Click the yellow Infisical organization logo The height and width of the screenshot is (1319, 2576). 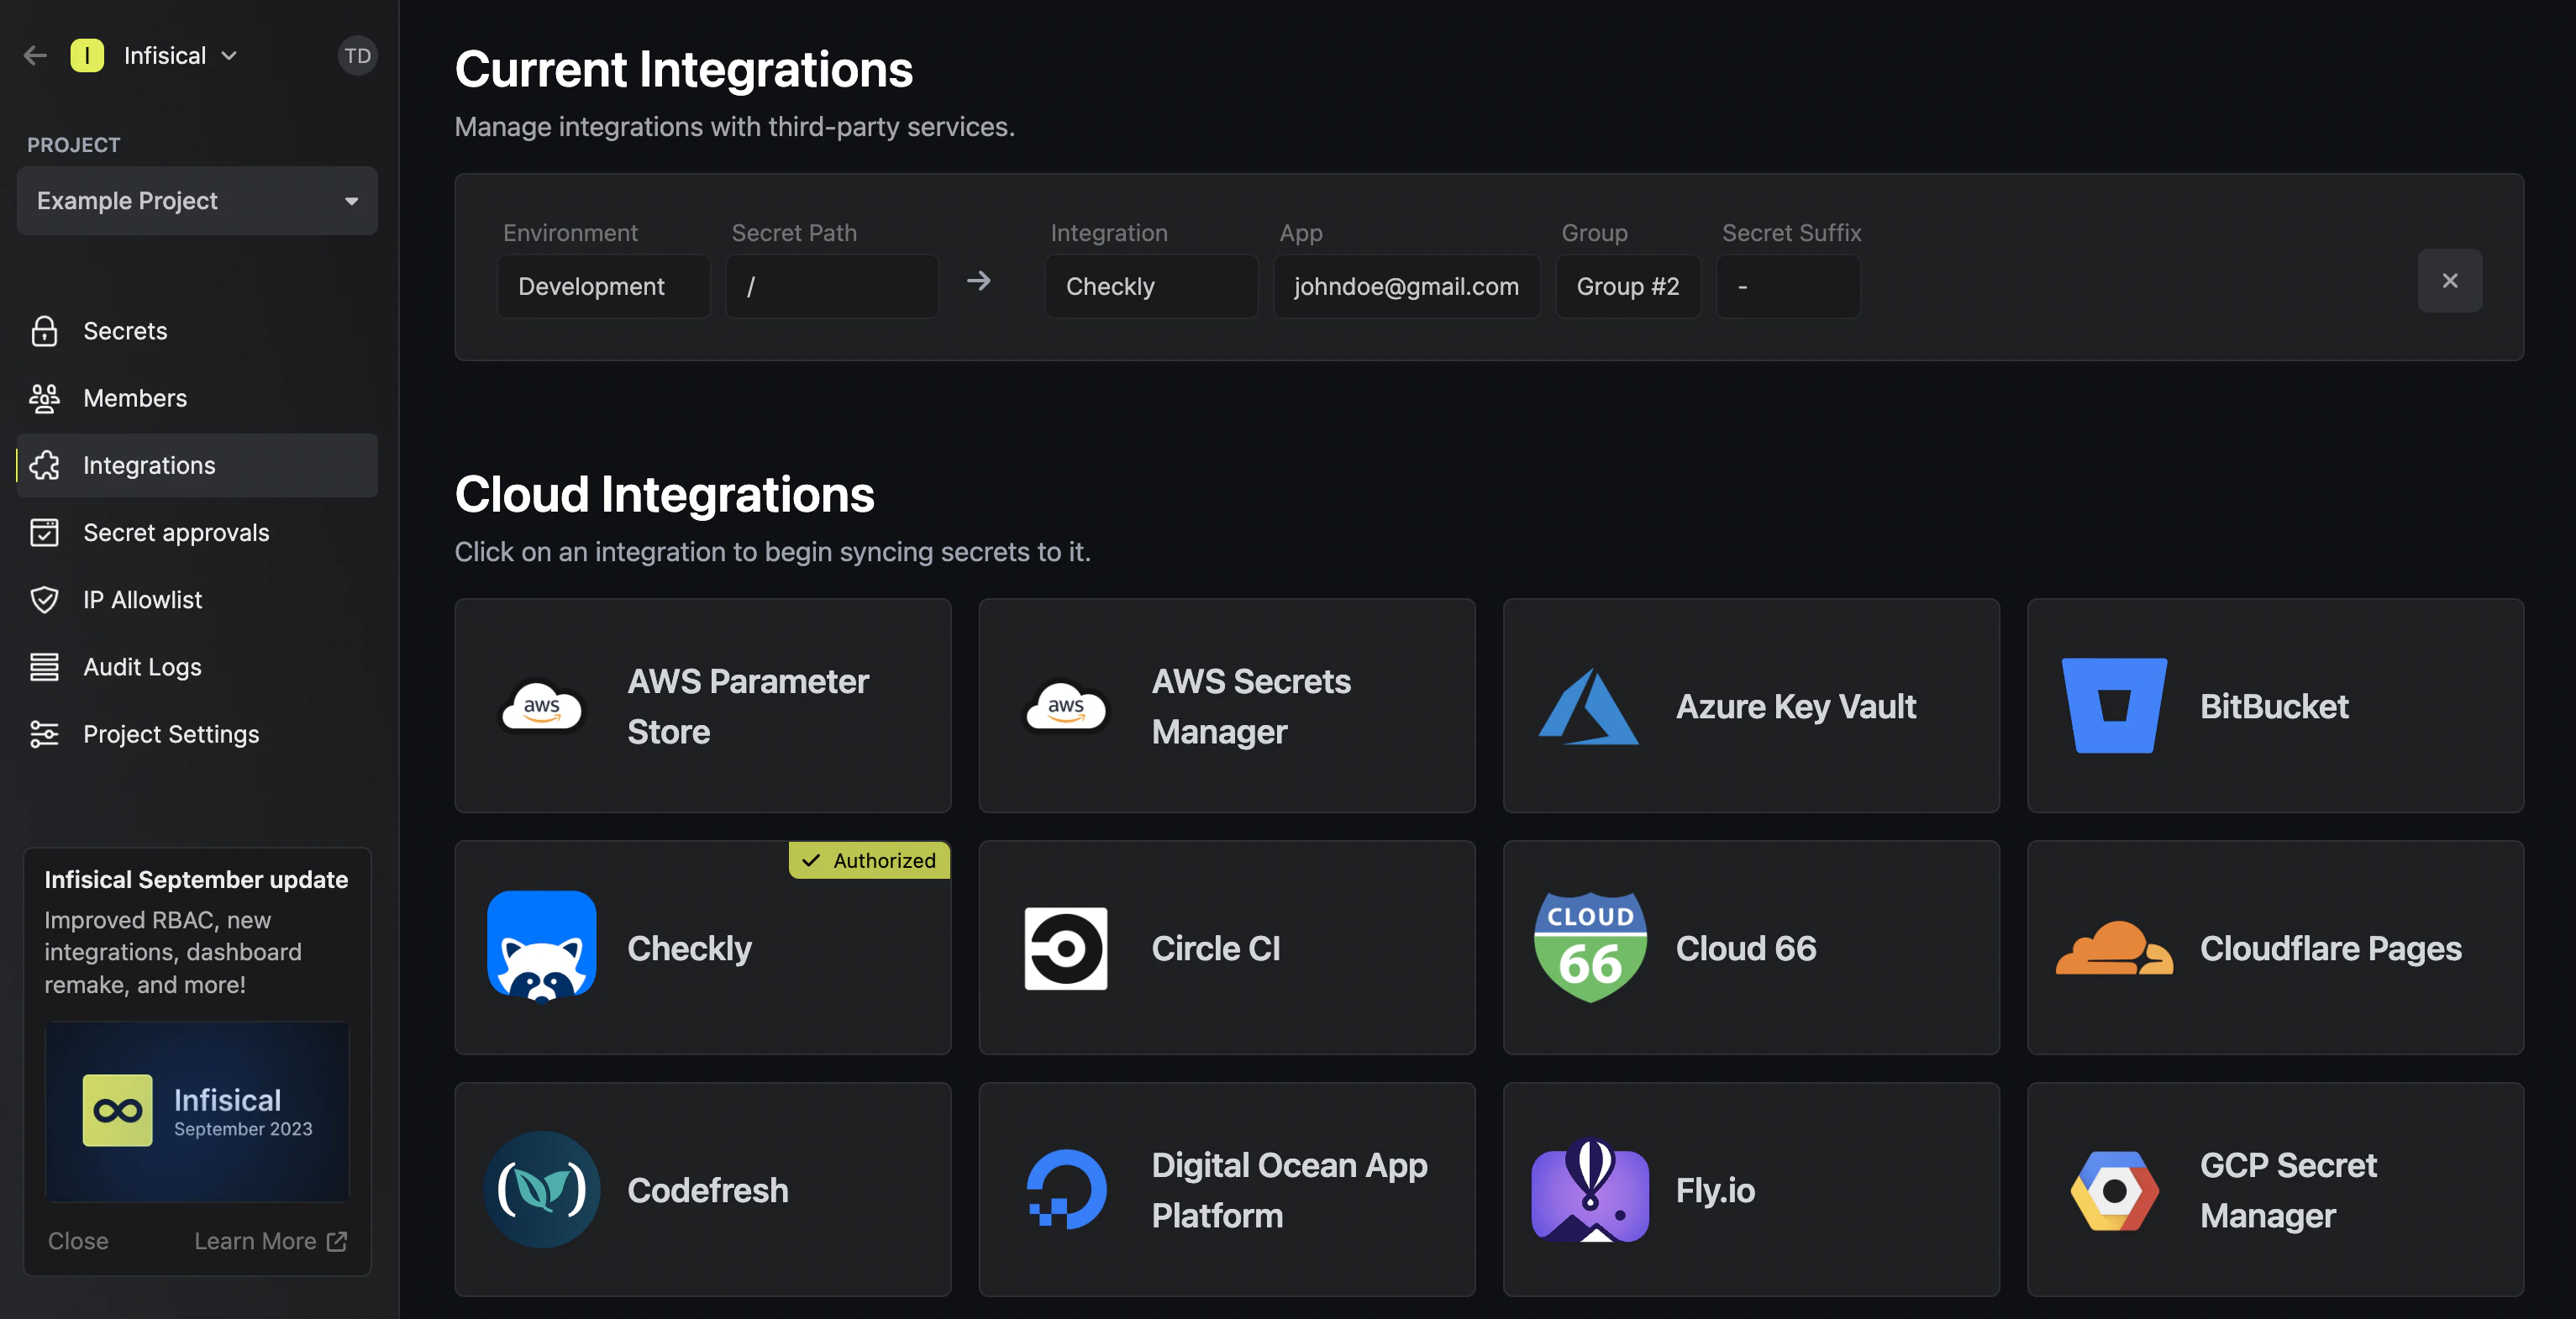coord(87,56)
